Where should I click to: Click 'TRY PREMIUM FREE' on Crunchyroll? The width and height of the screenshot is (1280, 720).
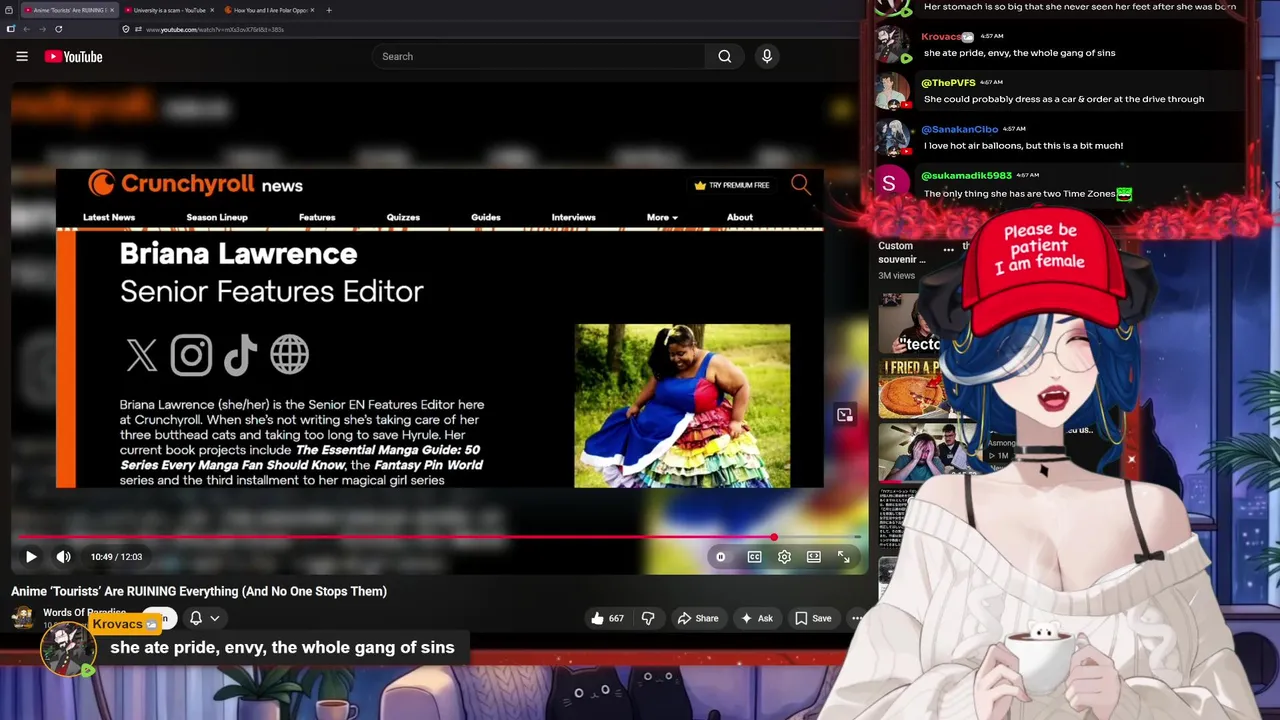[732, 185]
